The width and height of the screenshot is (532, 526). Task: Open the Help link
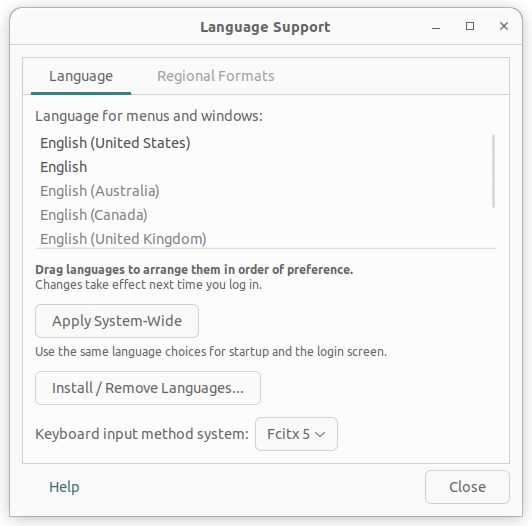click(64, 487)
